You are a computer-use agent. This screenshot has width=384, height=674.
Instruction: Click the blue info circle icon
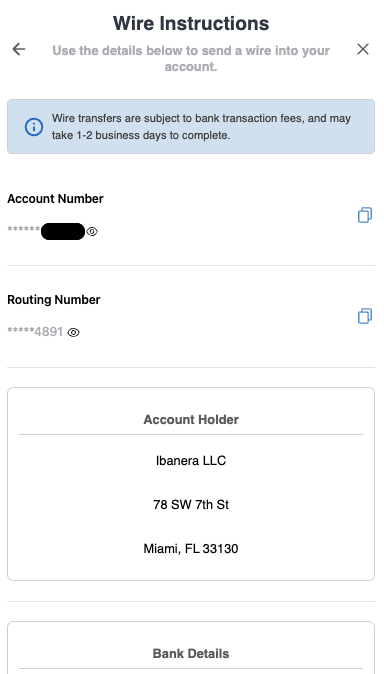tap(34, 127)
